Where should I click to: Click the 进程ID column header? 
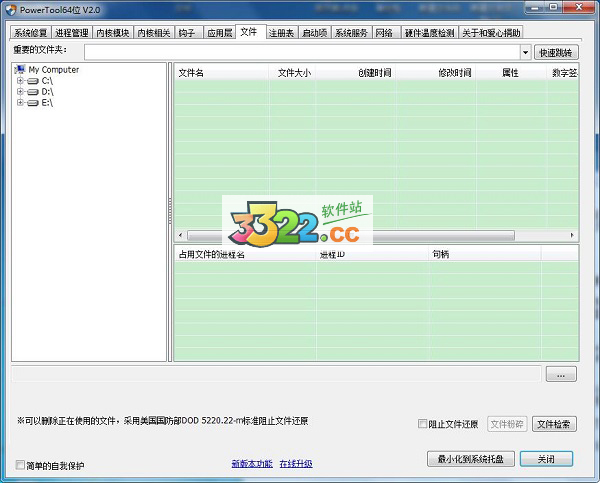click(373, 254)
